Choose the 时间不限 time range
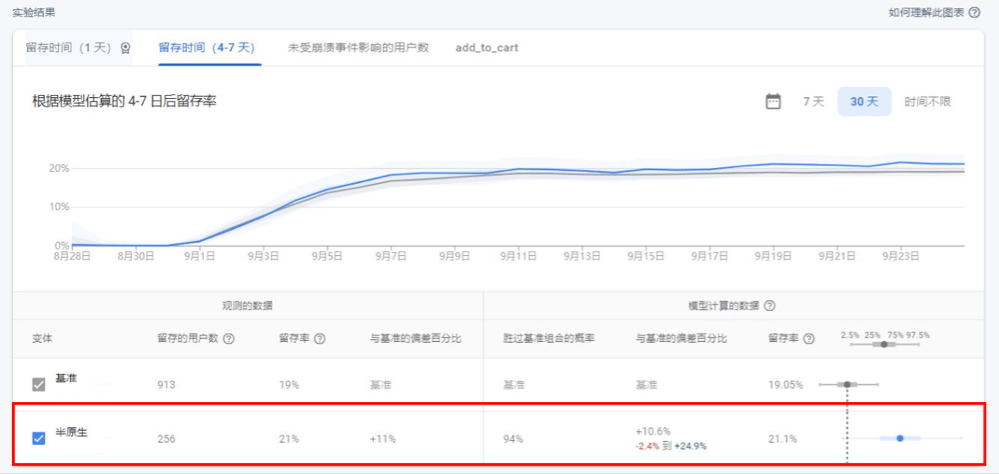999x474 pixels. point(927,102)
